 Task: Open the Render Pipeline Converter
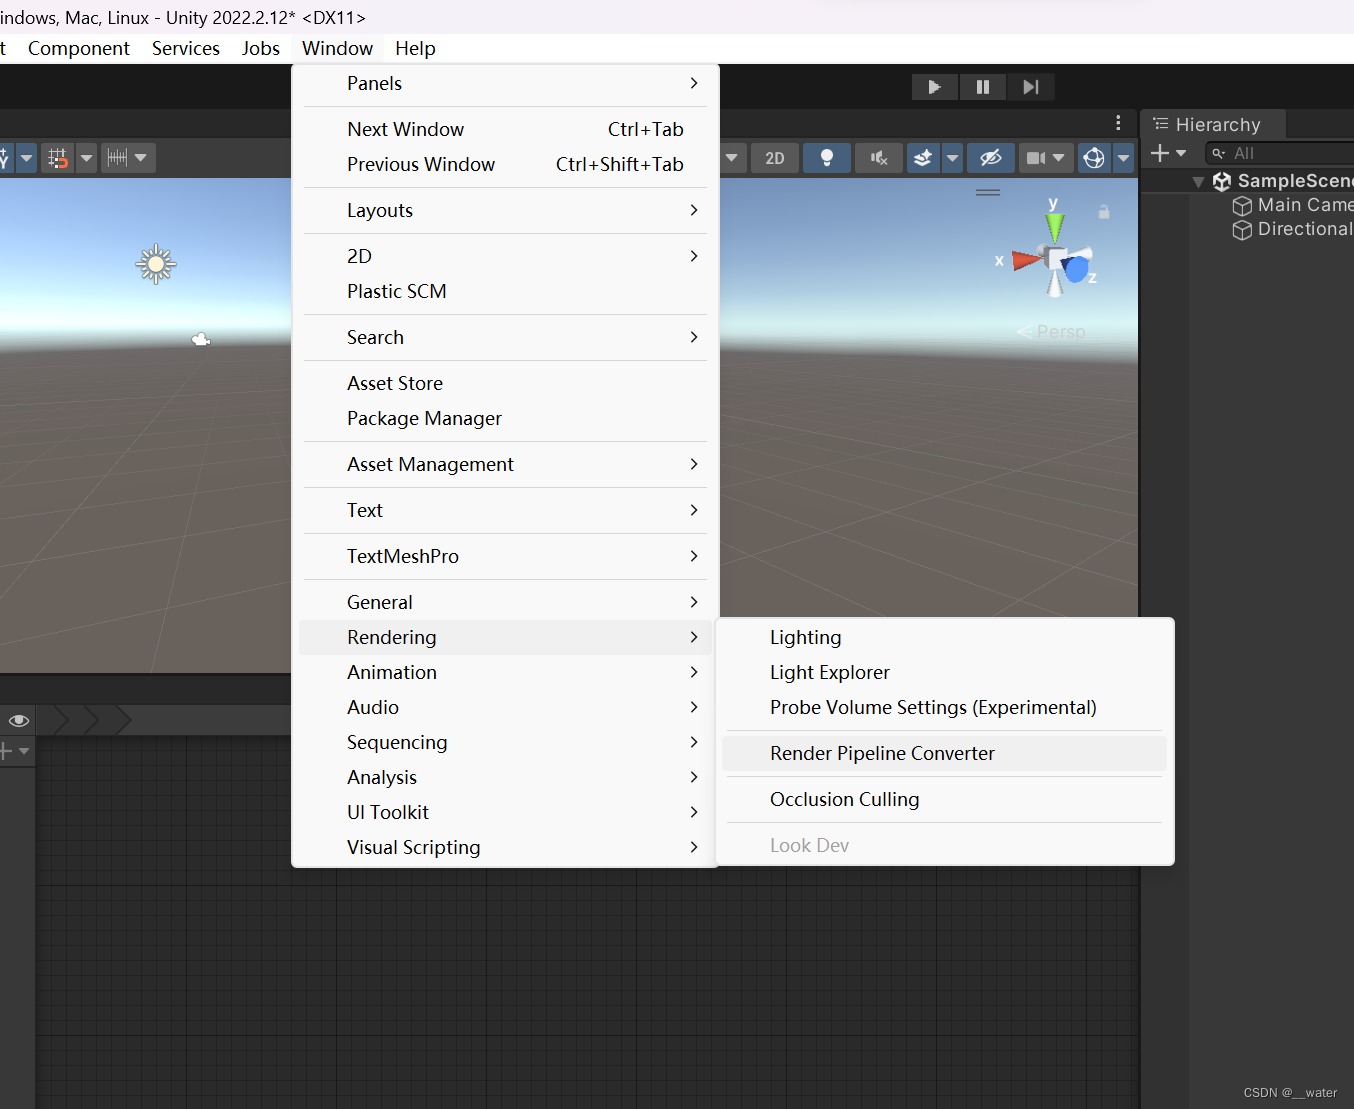point(882,753)
